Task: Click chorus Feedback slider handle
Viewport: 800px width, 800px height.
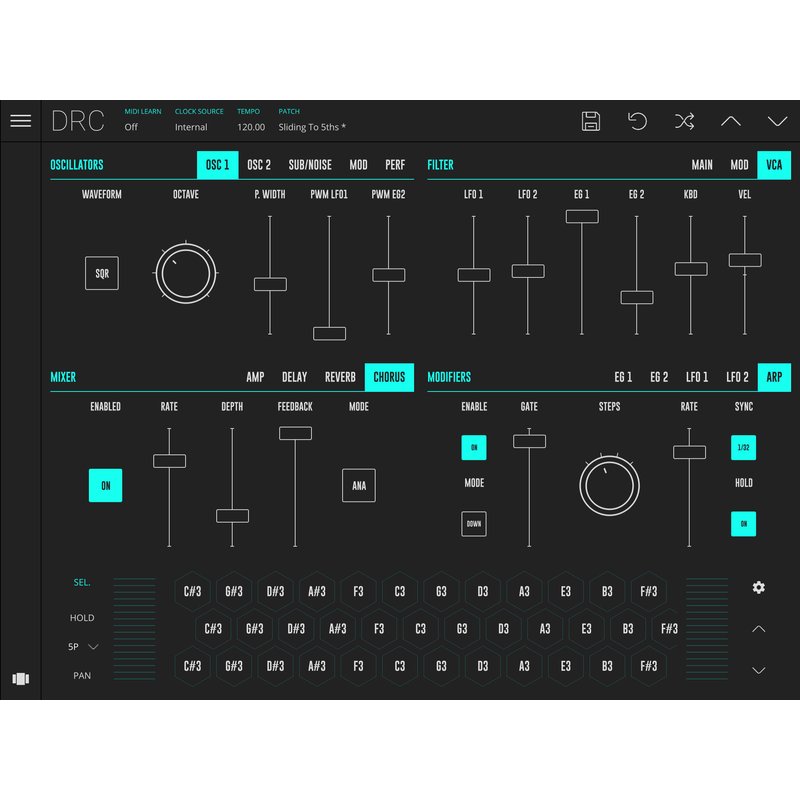Action: point(295,433)
